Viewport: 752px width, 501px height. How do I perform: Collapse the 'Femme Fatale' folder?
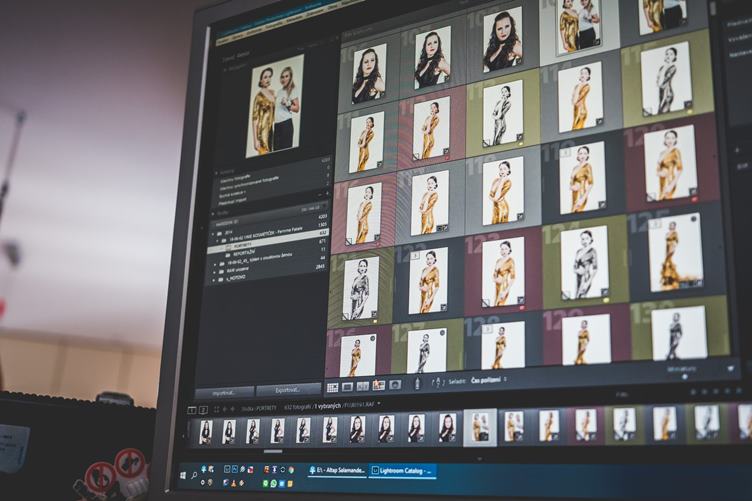[x=219, y=240]
